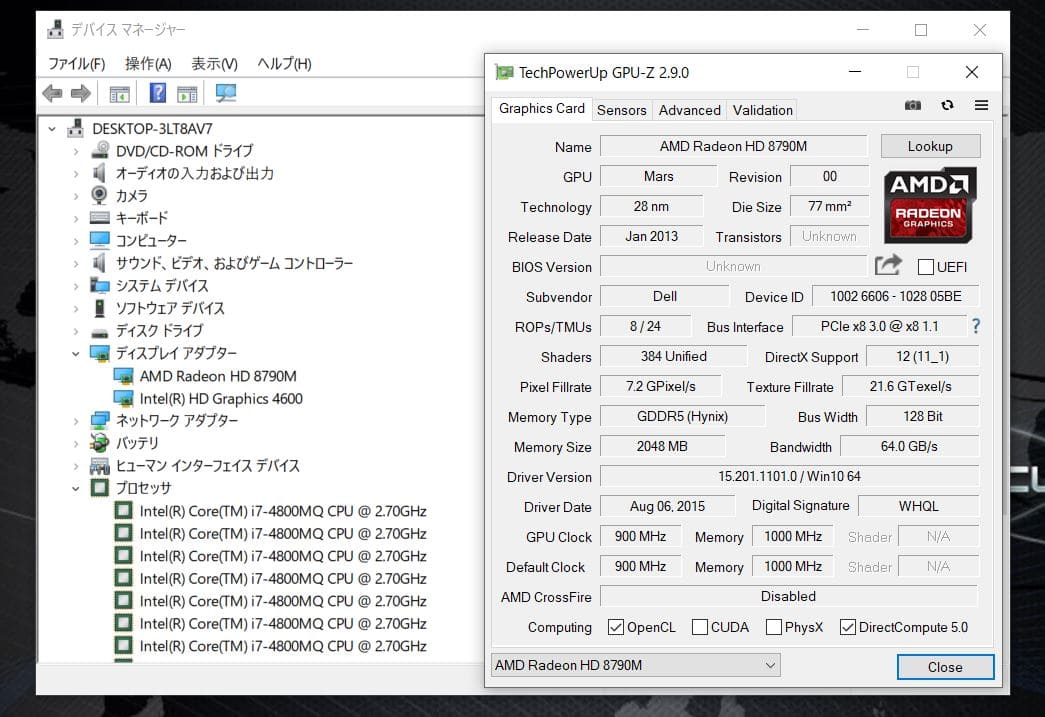Click the バッテリ battery icon
Screen dimensions: 1045x717
coord(99,442)
